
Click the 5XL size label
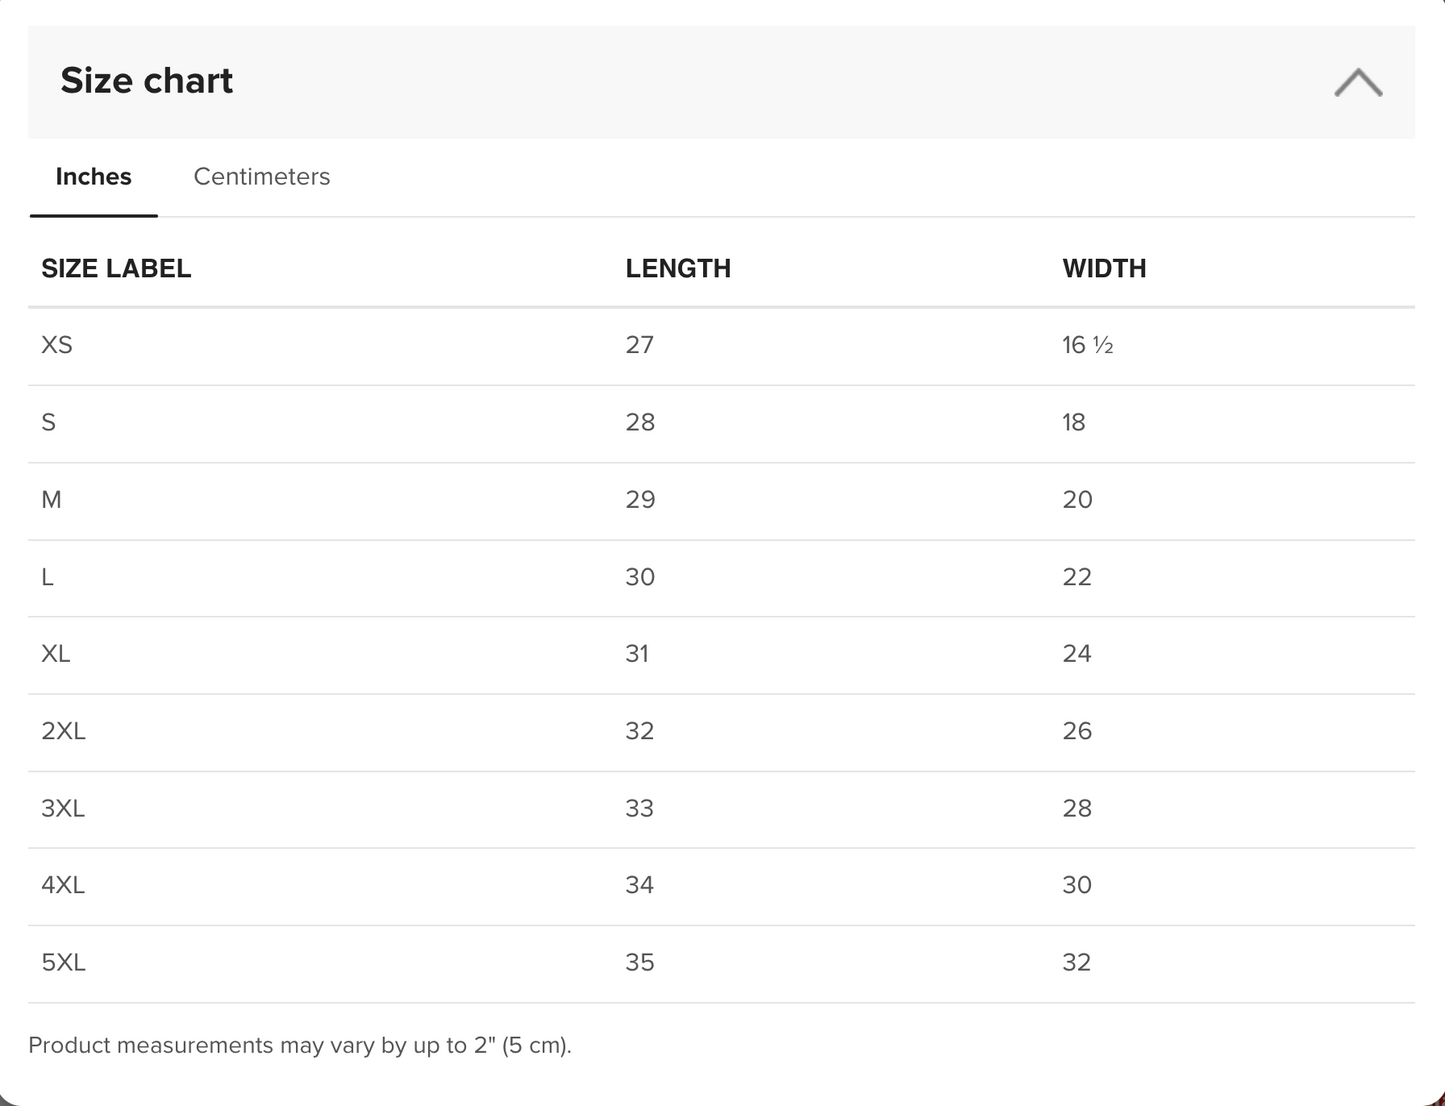pos(63,962)
